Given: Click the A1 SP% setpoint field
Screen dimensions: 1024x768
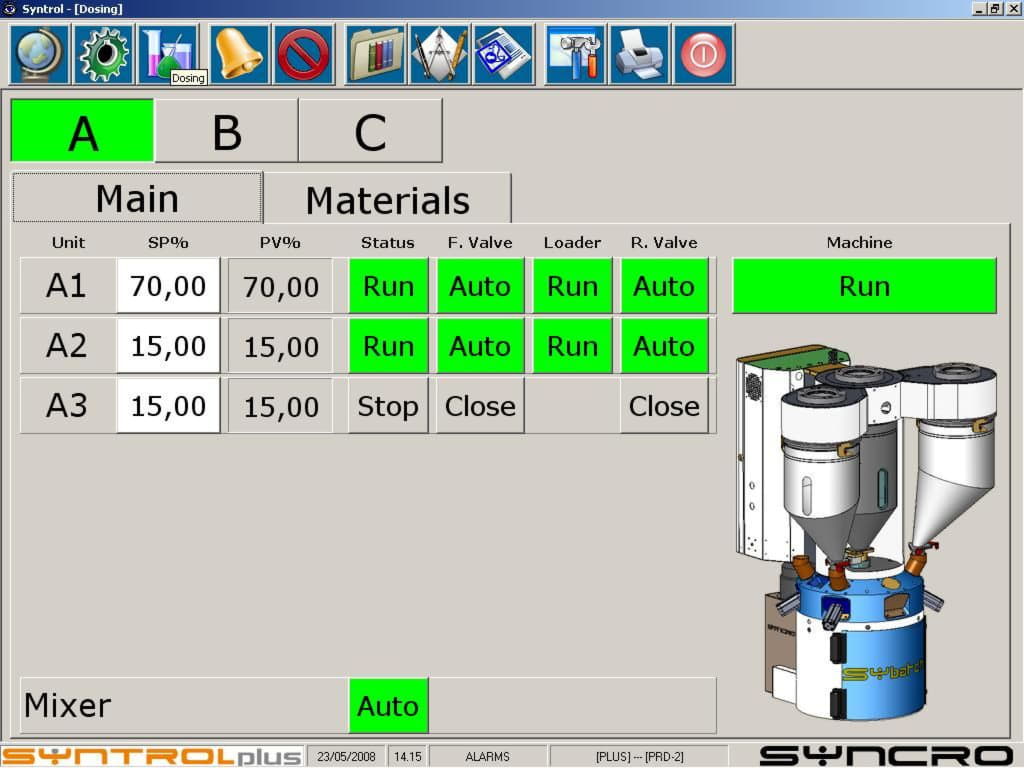Looking at the screenshot, I should [168, 286].
